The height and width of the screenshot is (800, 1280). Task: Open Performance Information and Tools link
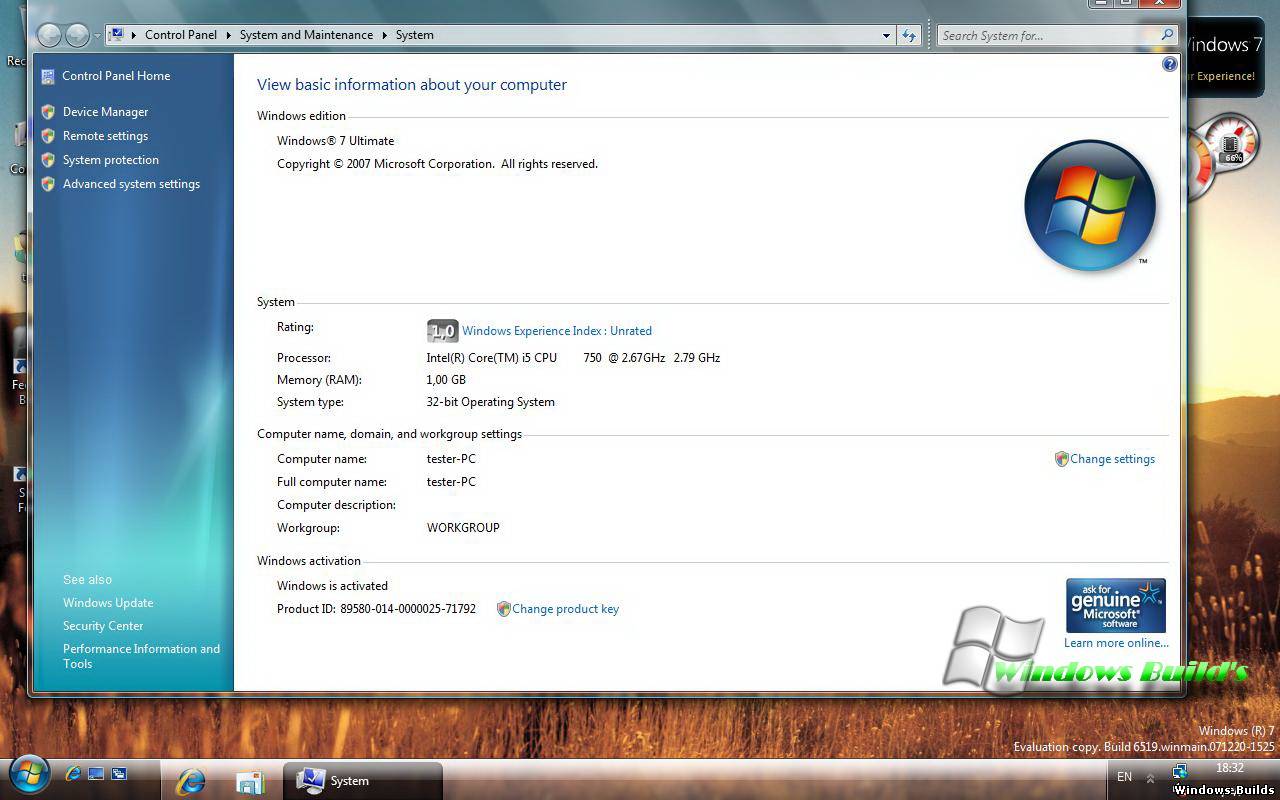coord(141,656)
